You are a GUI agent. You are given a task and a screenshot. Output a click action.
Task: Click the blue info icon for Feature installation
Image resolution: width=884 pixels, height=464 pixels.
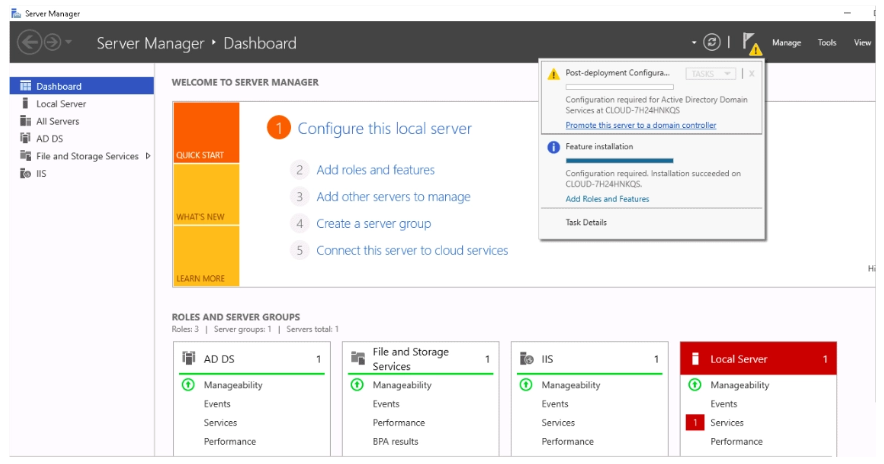[554, 147]
